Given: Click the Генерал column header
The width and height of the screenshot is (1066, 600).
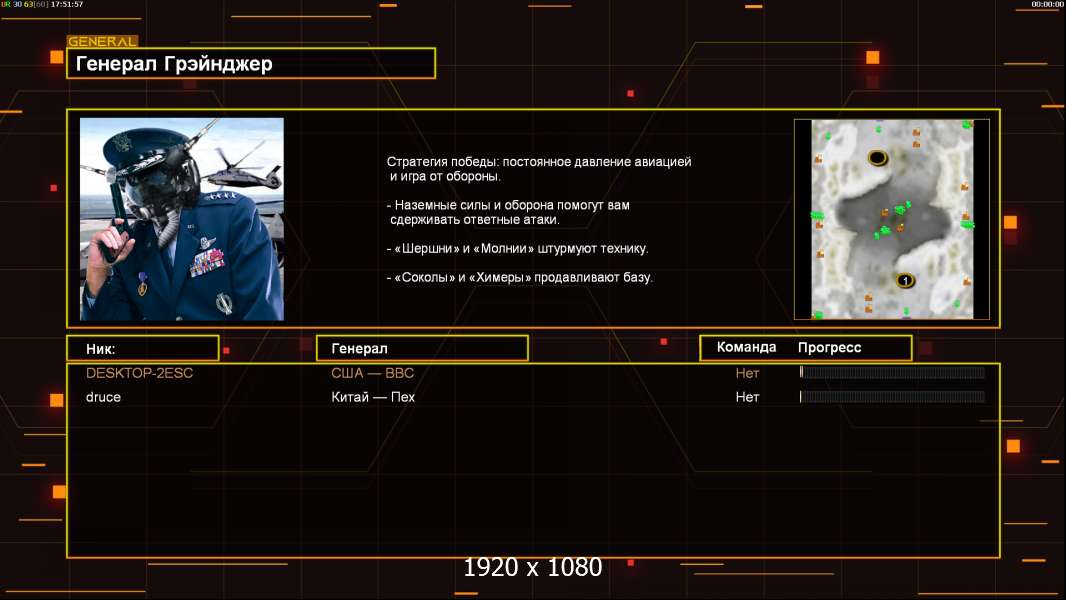Looking at the screenshot, I should (422, 348).
